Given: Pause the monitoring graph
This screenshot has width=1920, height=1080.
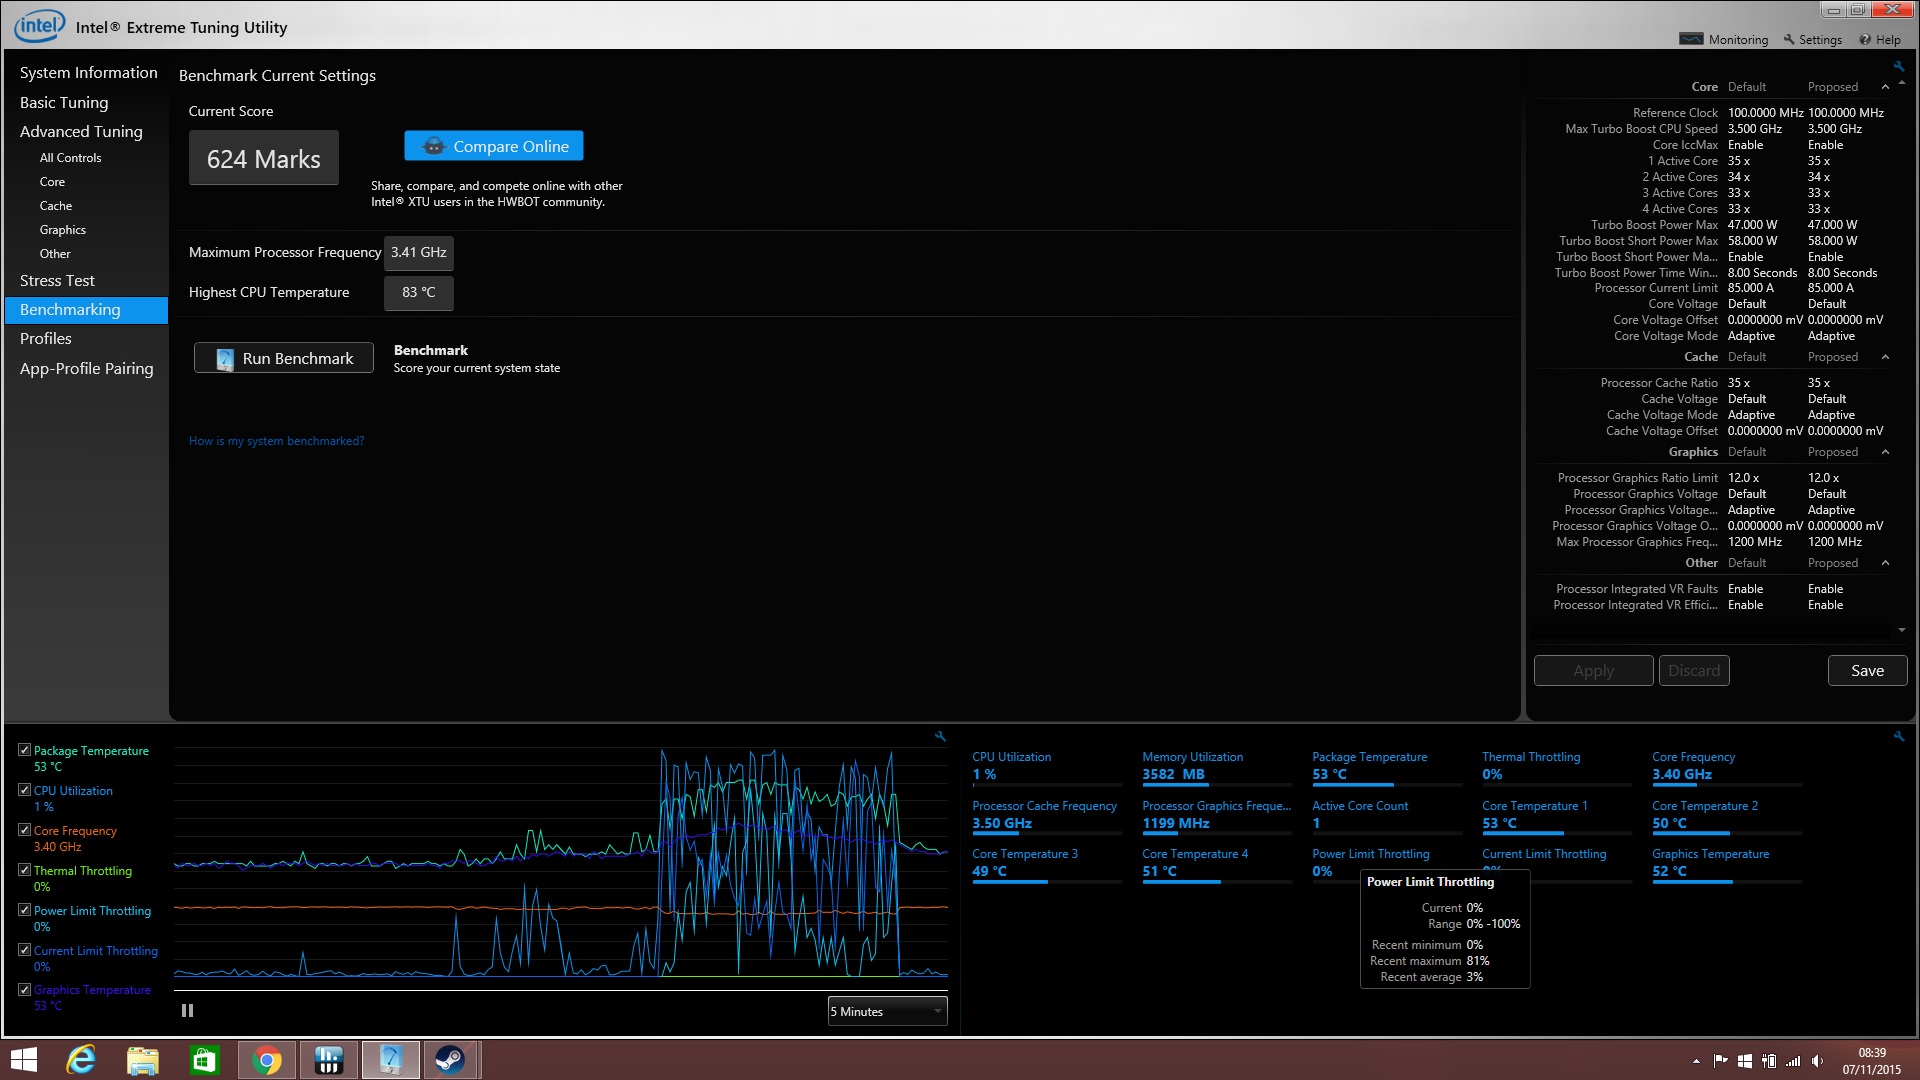Looking at the screenshot, I should coord(187,1011).
